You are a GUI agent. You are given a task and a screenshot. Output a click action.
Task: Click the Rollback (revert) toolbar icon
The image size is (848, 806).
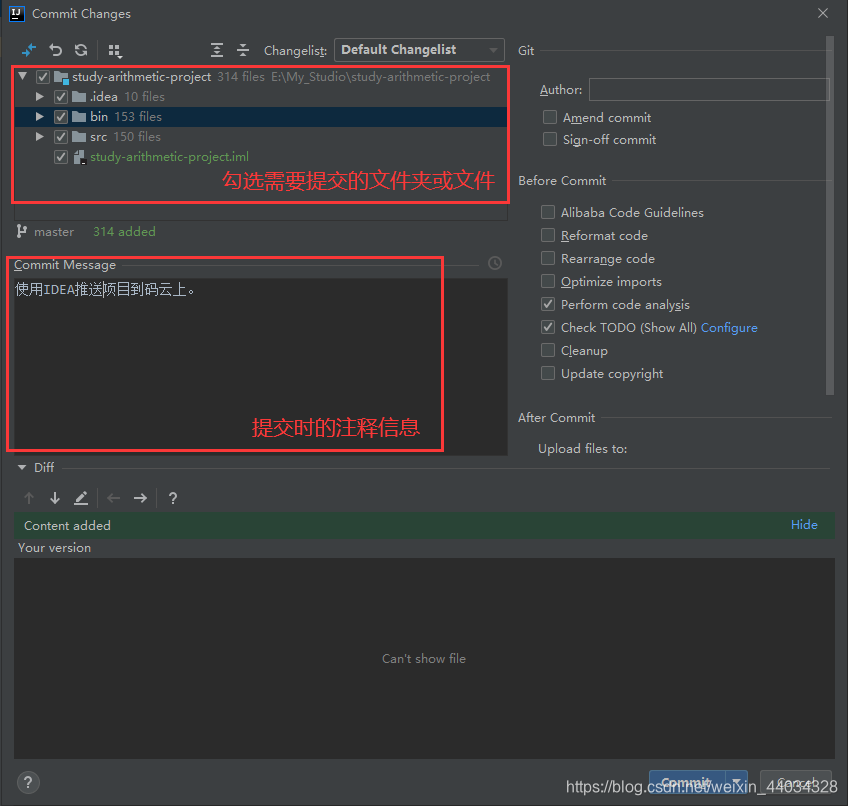[55, 50]
